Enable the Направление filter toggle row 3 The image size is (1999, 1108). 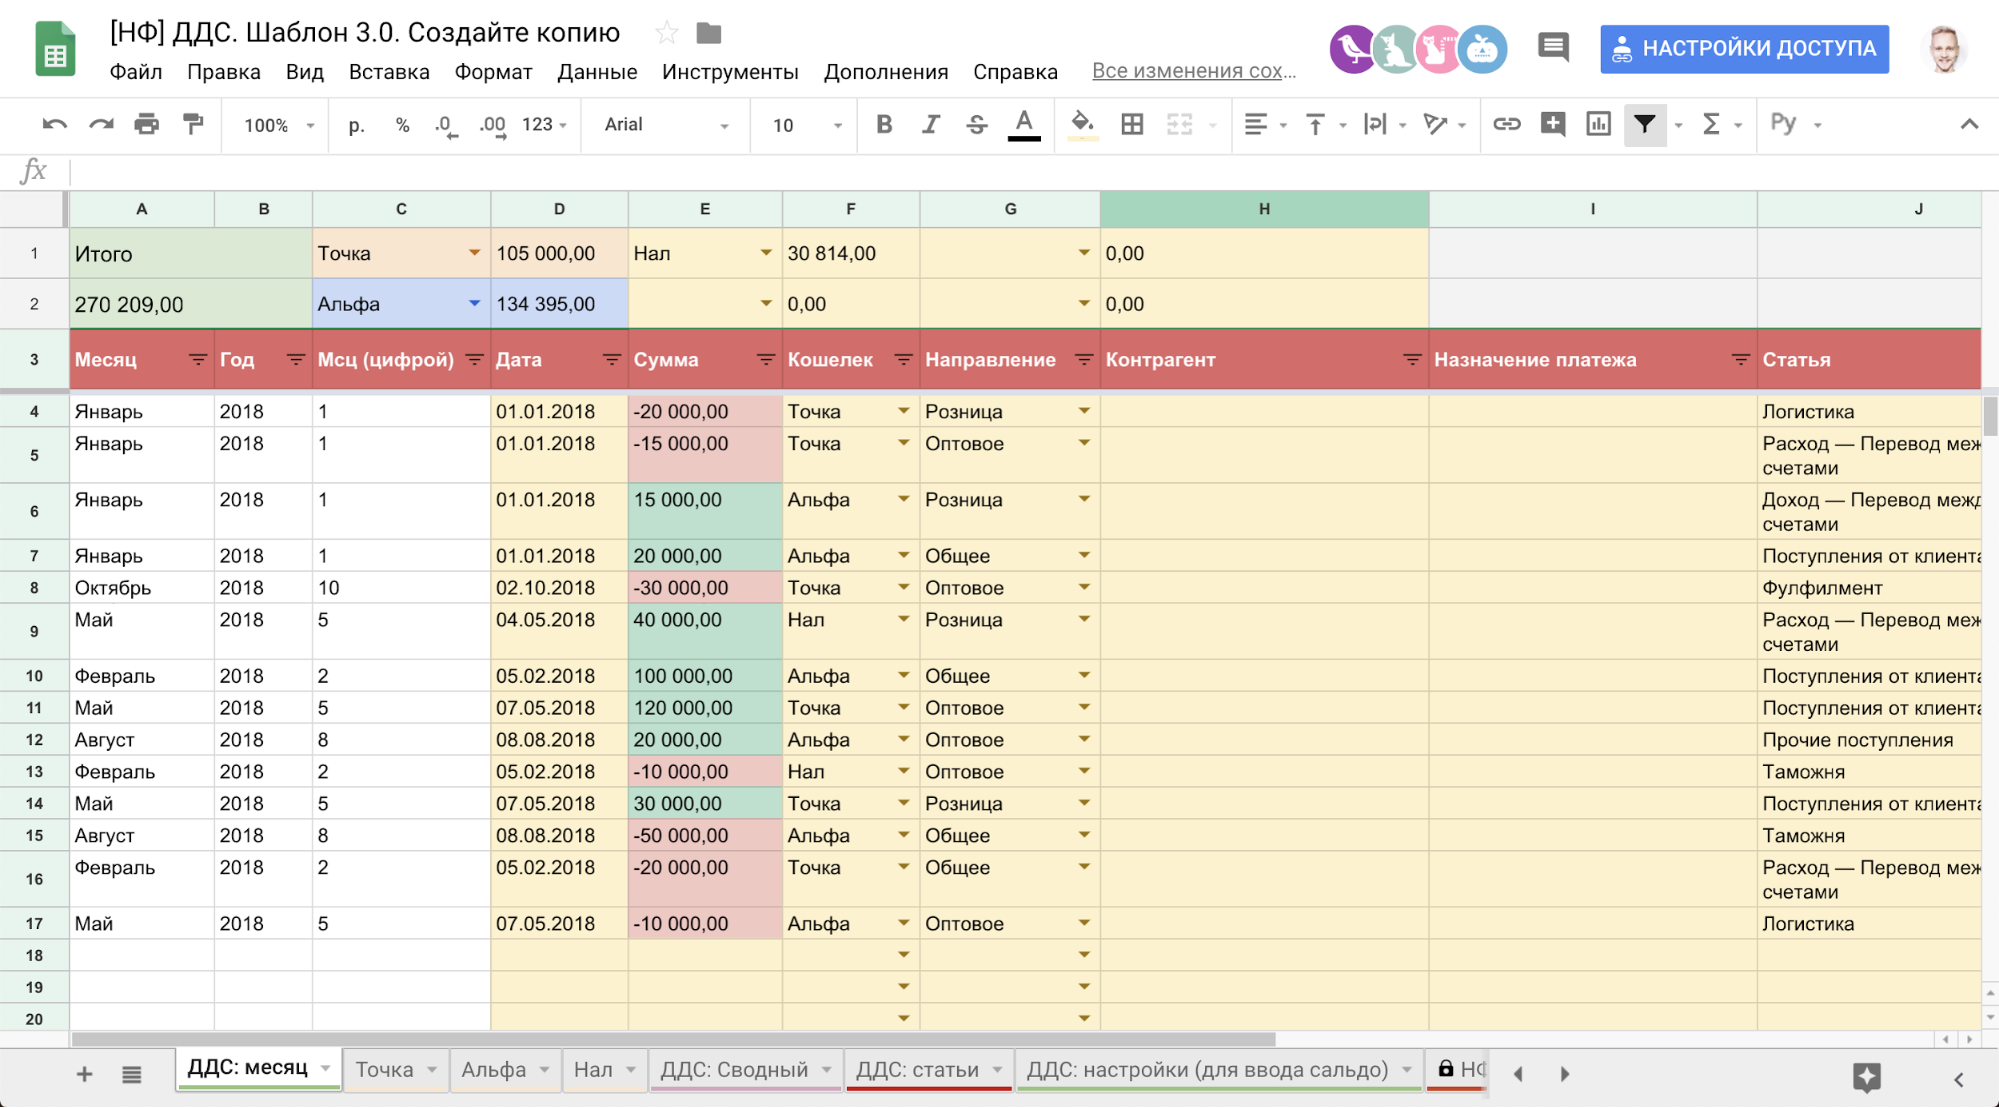click(1085, 360)
